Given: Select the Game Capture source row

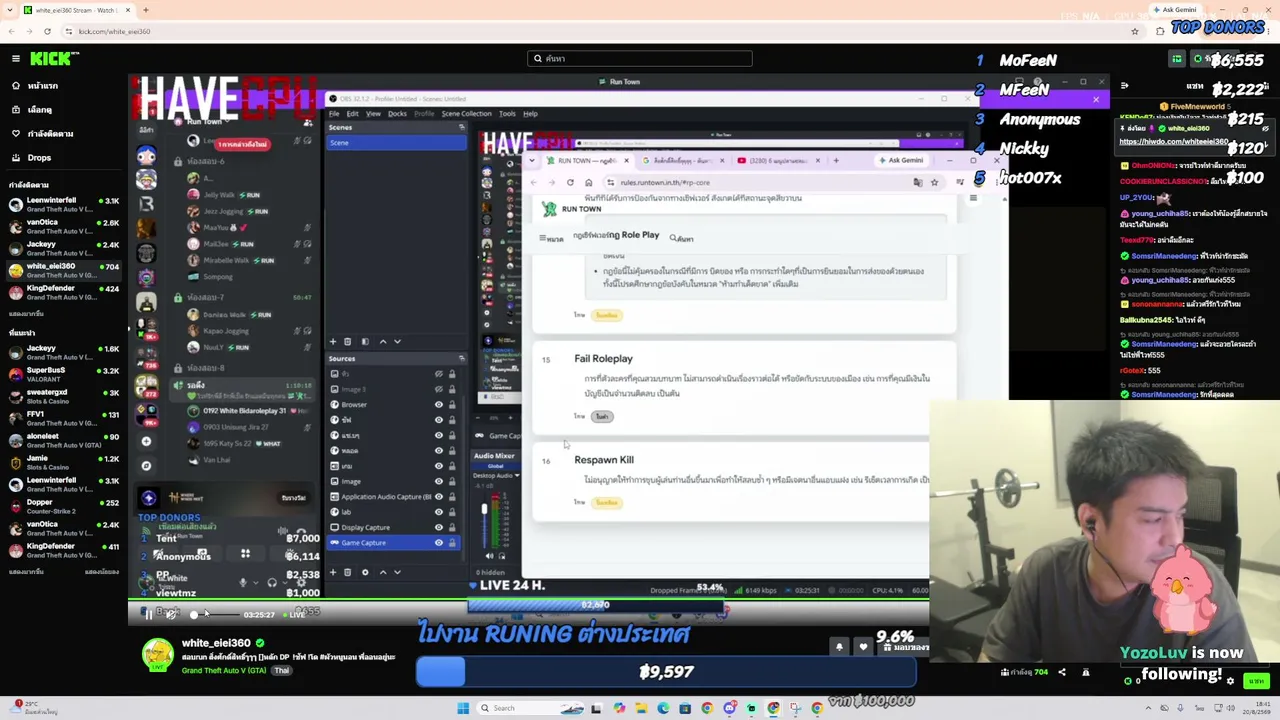Looking at the screenshot, I should coord(394,543).
